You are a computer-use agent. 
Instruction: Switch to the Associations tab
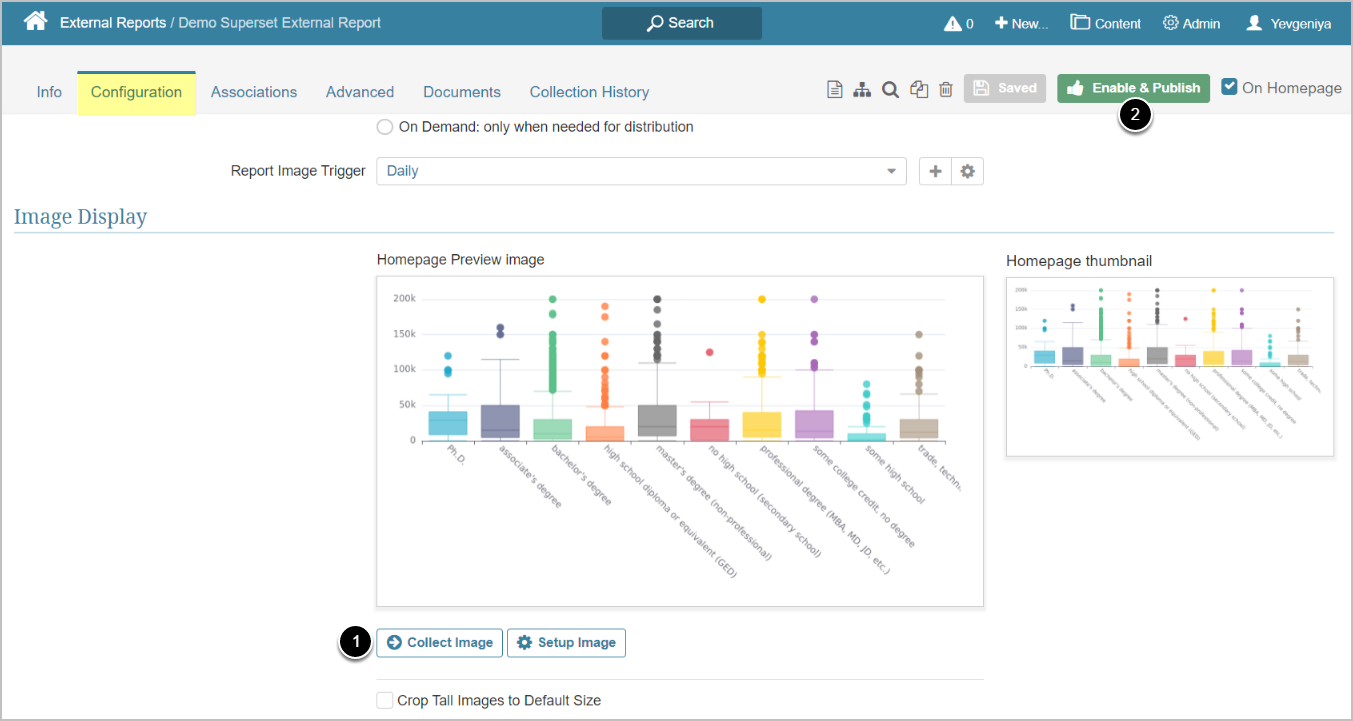(254, 92)
